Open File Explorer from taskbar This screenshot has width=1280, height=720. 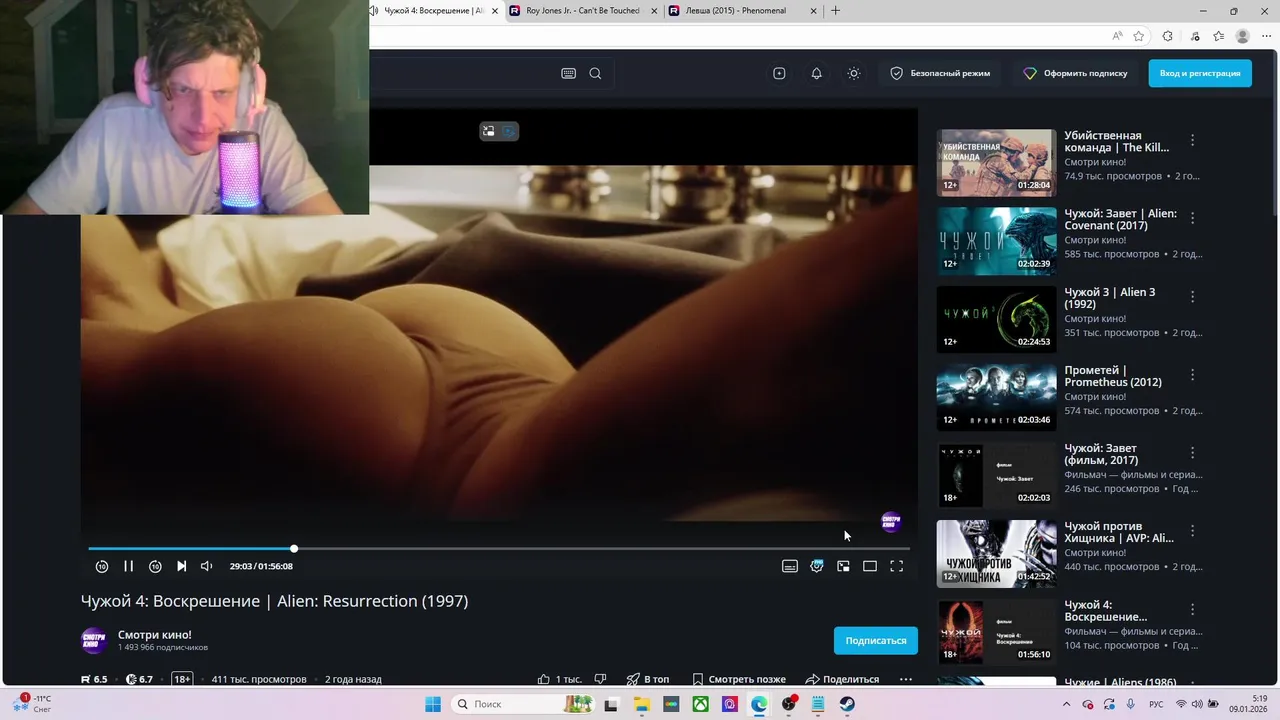641,704
